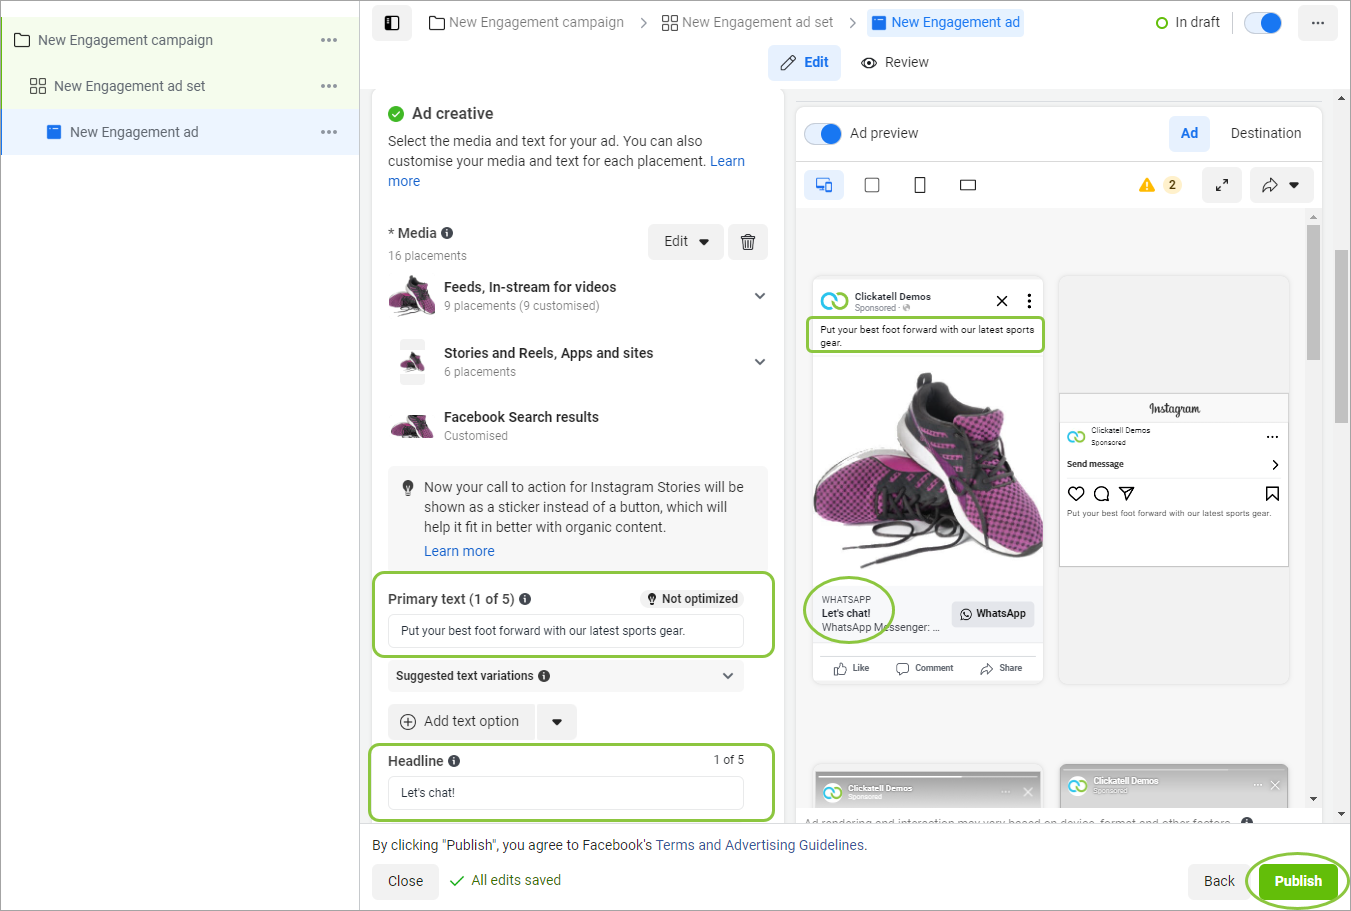Click the green Publish button

click(x=1297, y=881)
